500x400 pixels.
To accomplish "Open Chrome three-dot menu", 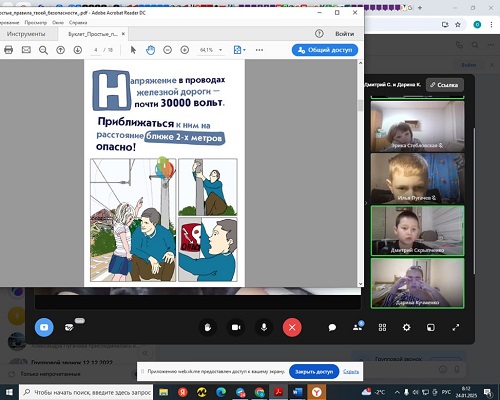I will coord(491,25).
